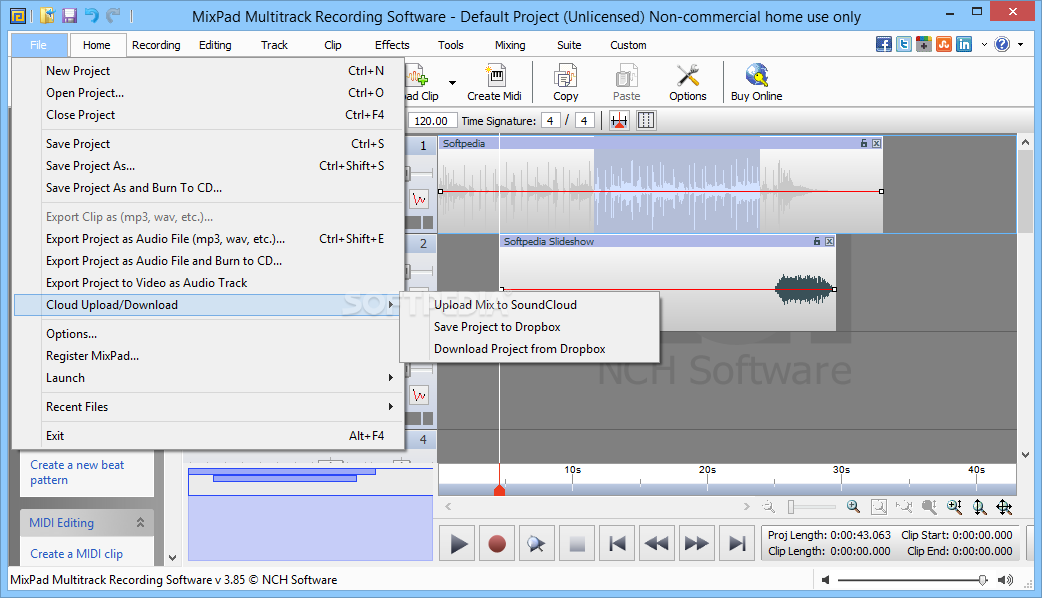Toggle the red snap marker button
Viewport: 1042px width, 598px height.
click(x=619, y=121)
